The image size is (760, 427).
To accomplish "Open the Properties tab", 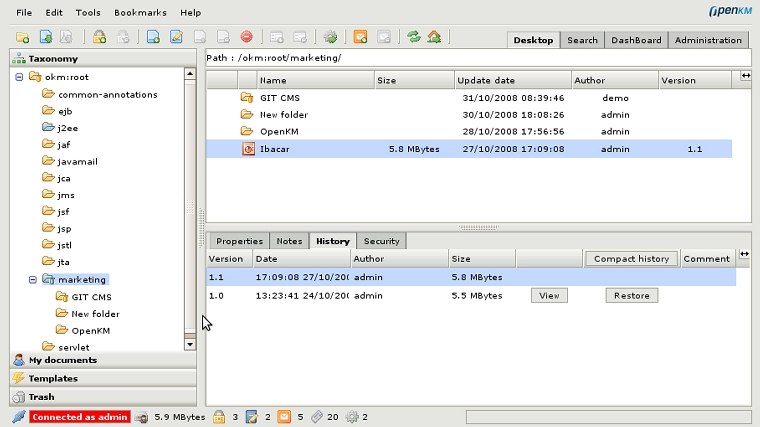I will point(239,241).
